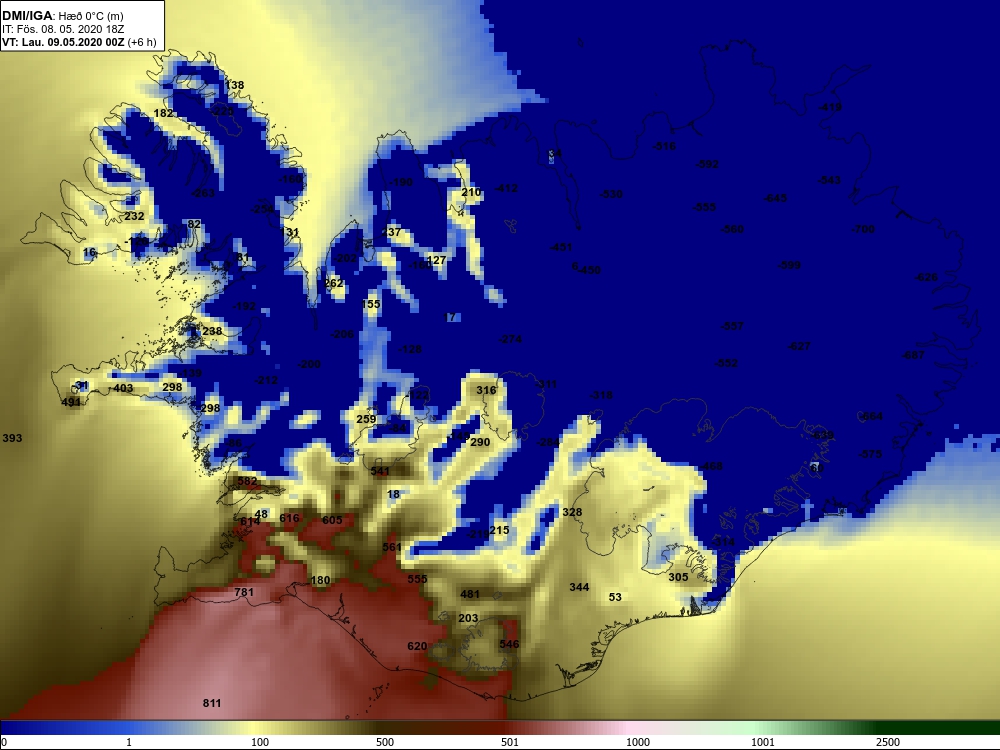The image size is (1000, 750).
Task: Click the map value '781'
Action: point(244,592)
